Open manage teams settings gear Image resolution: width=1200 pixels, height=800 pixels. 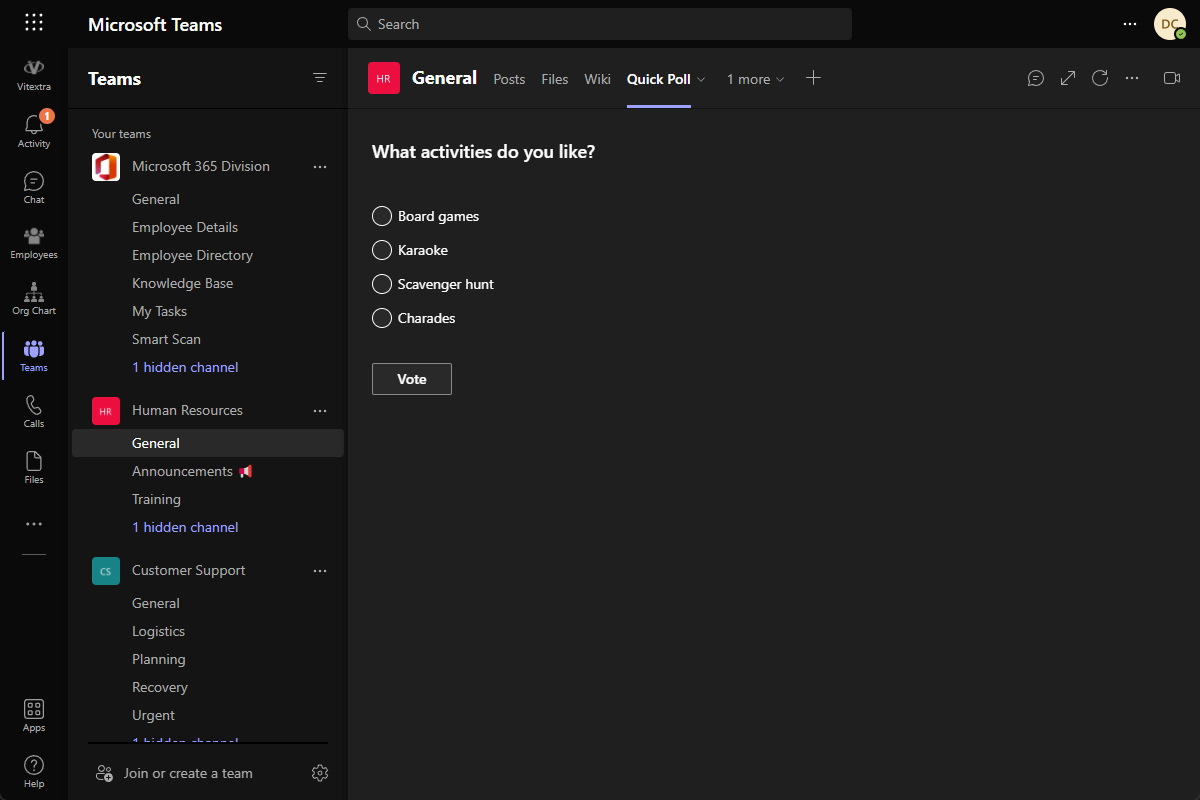pyautogui.click(x=320, y=773)
